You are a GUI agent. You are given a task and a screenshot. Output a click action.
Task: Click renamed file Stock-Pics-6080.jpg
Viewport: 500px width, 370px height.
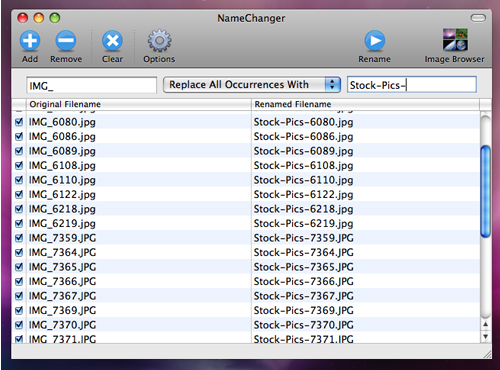(x=303, y=122)
